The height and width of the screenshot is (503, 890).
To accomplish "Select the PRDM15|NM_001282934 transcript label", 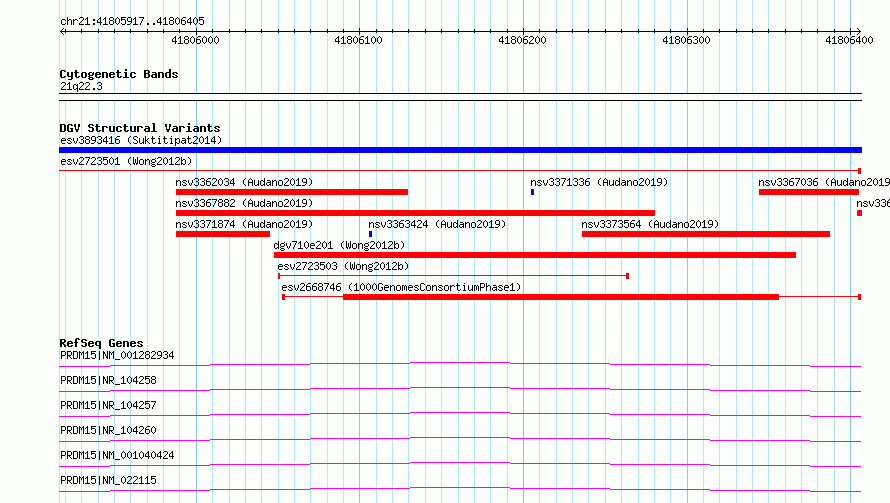I will [117, 355].
